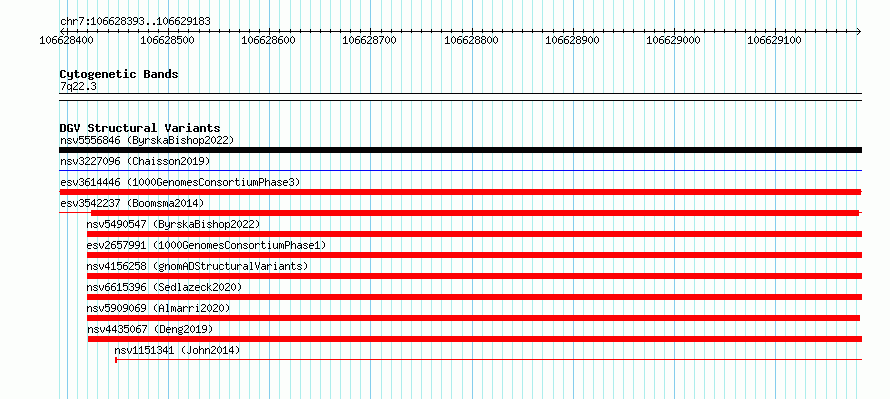Click the 7q22.3 cytogenetic band bar

coord(460,97)
